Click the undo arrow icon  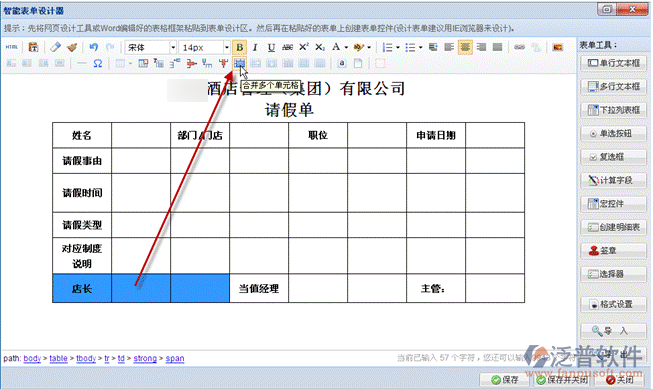point(94,47)
